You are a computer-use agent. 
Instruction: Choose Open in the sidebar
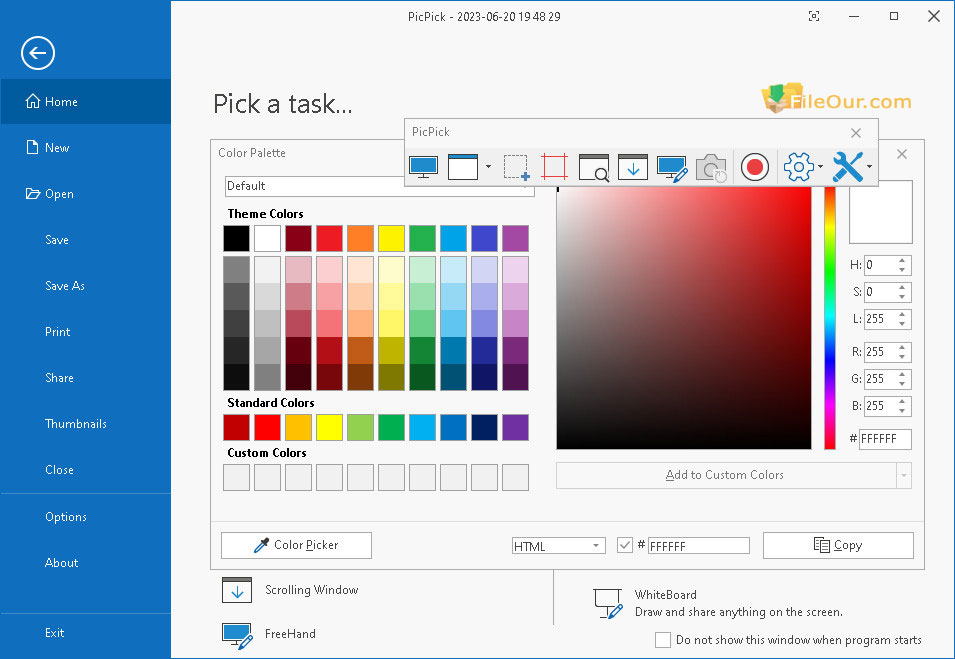point(86,194)
